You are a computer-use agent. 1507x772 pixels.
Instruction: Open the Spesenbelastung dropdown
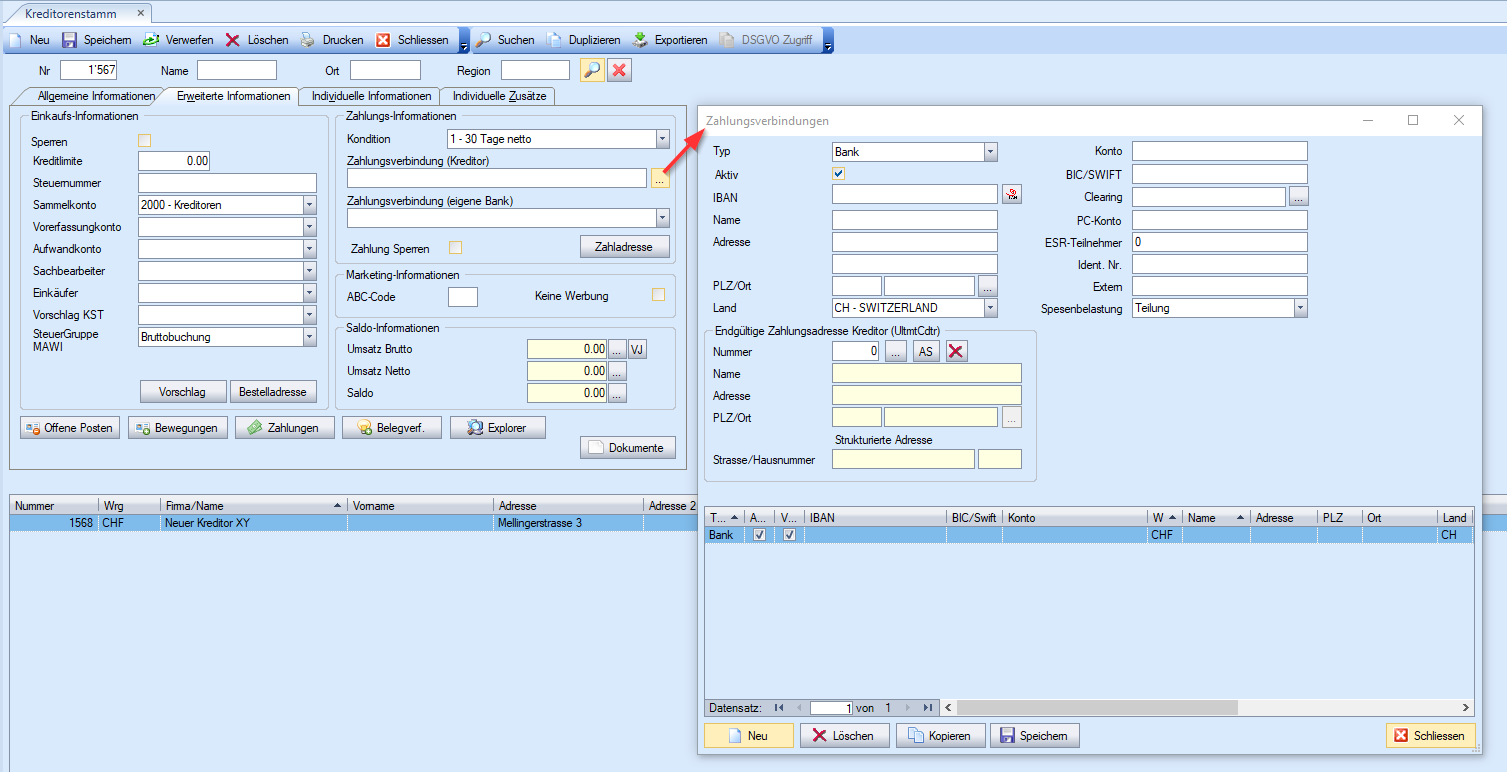[1300, 309]
